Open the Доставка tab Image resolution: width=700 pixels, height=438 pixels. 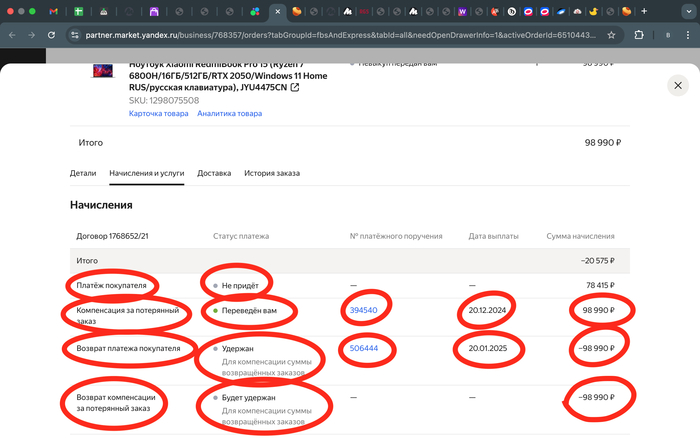pos(214,173)
